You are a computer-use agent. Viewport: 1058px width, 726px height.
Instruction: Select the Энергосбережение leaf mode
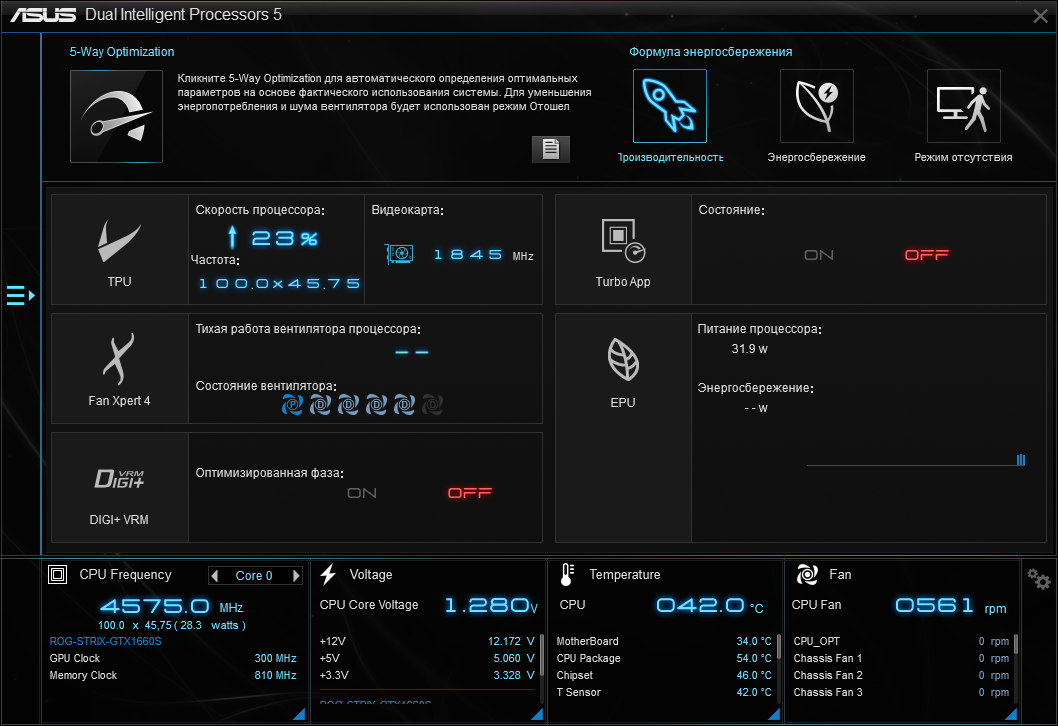(x=816, y=106)
